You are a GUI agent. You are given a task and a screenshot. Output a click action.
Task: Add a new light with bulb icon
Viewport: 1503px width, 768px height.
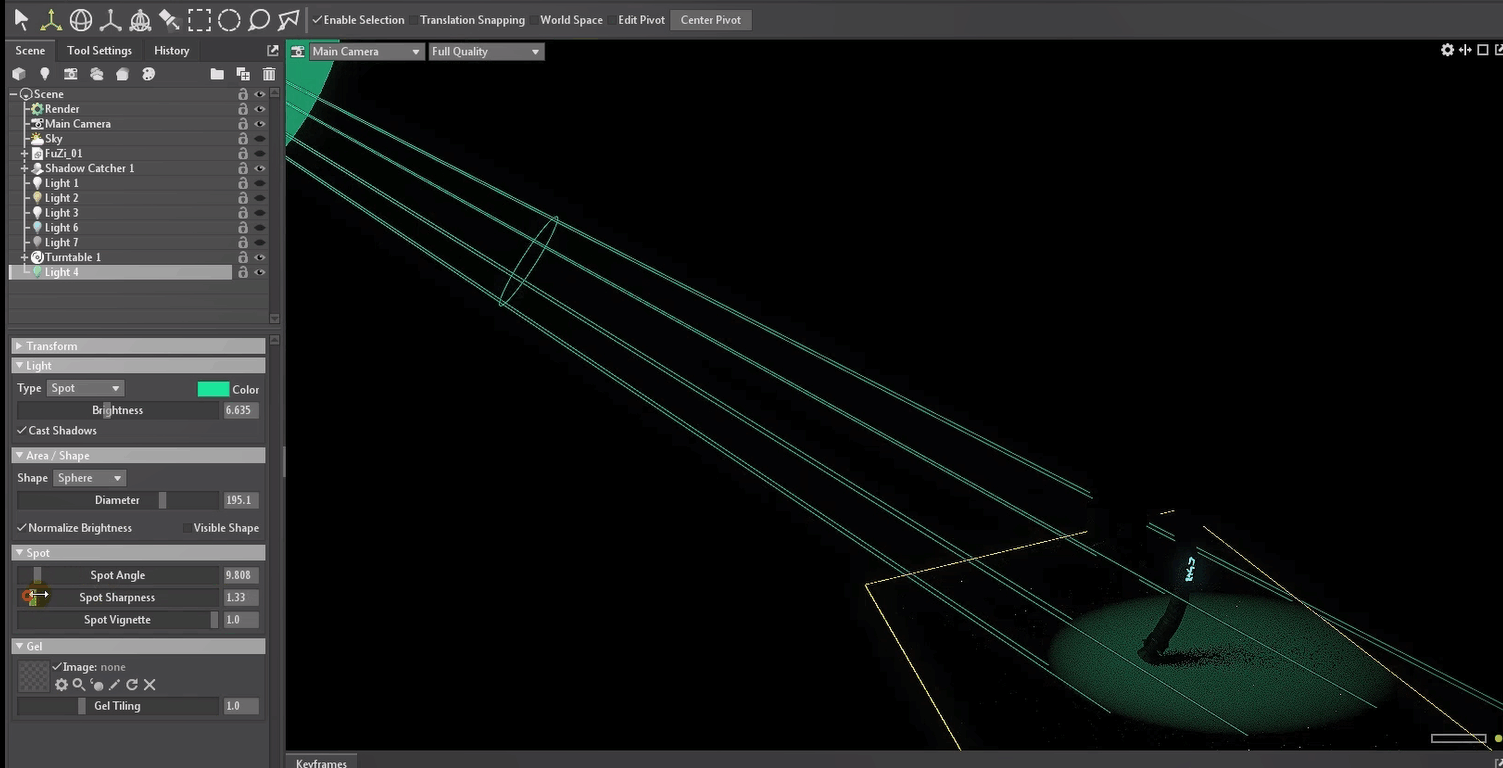[44, 73]
